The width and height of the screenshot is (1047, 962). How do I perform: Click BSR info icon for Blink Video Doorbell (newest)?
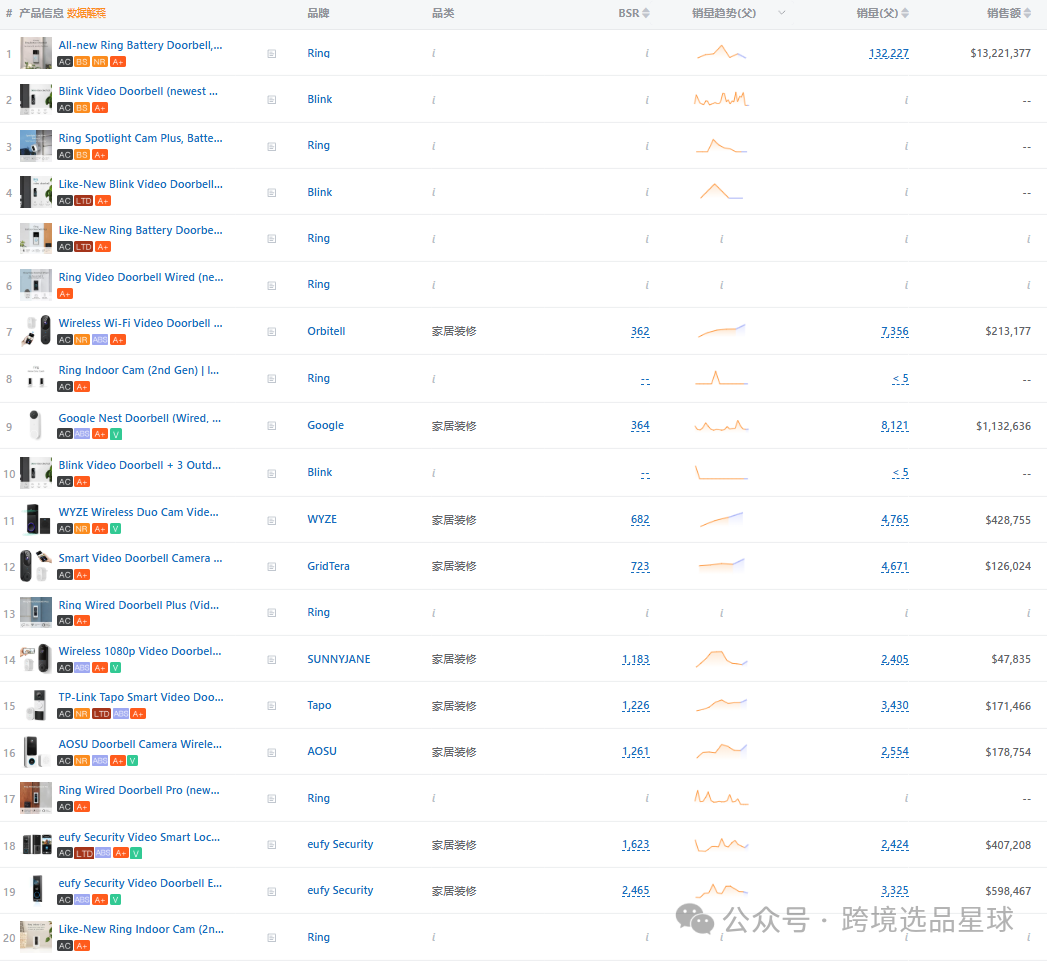[x=647, y=100]
